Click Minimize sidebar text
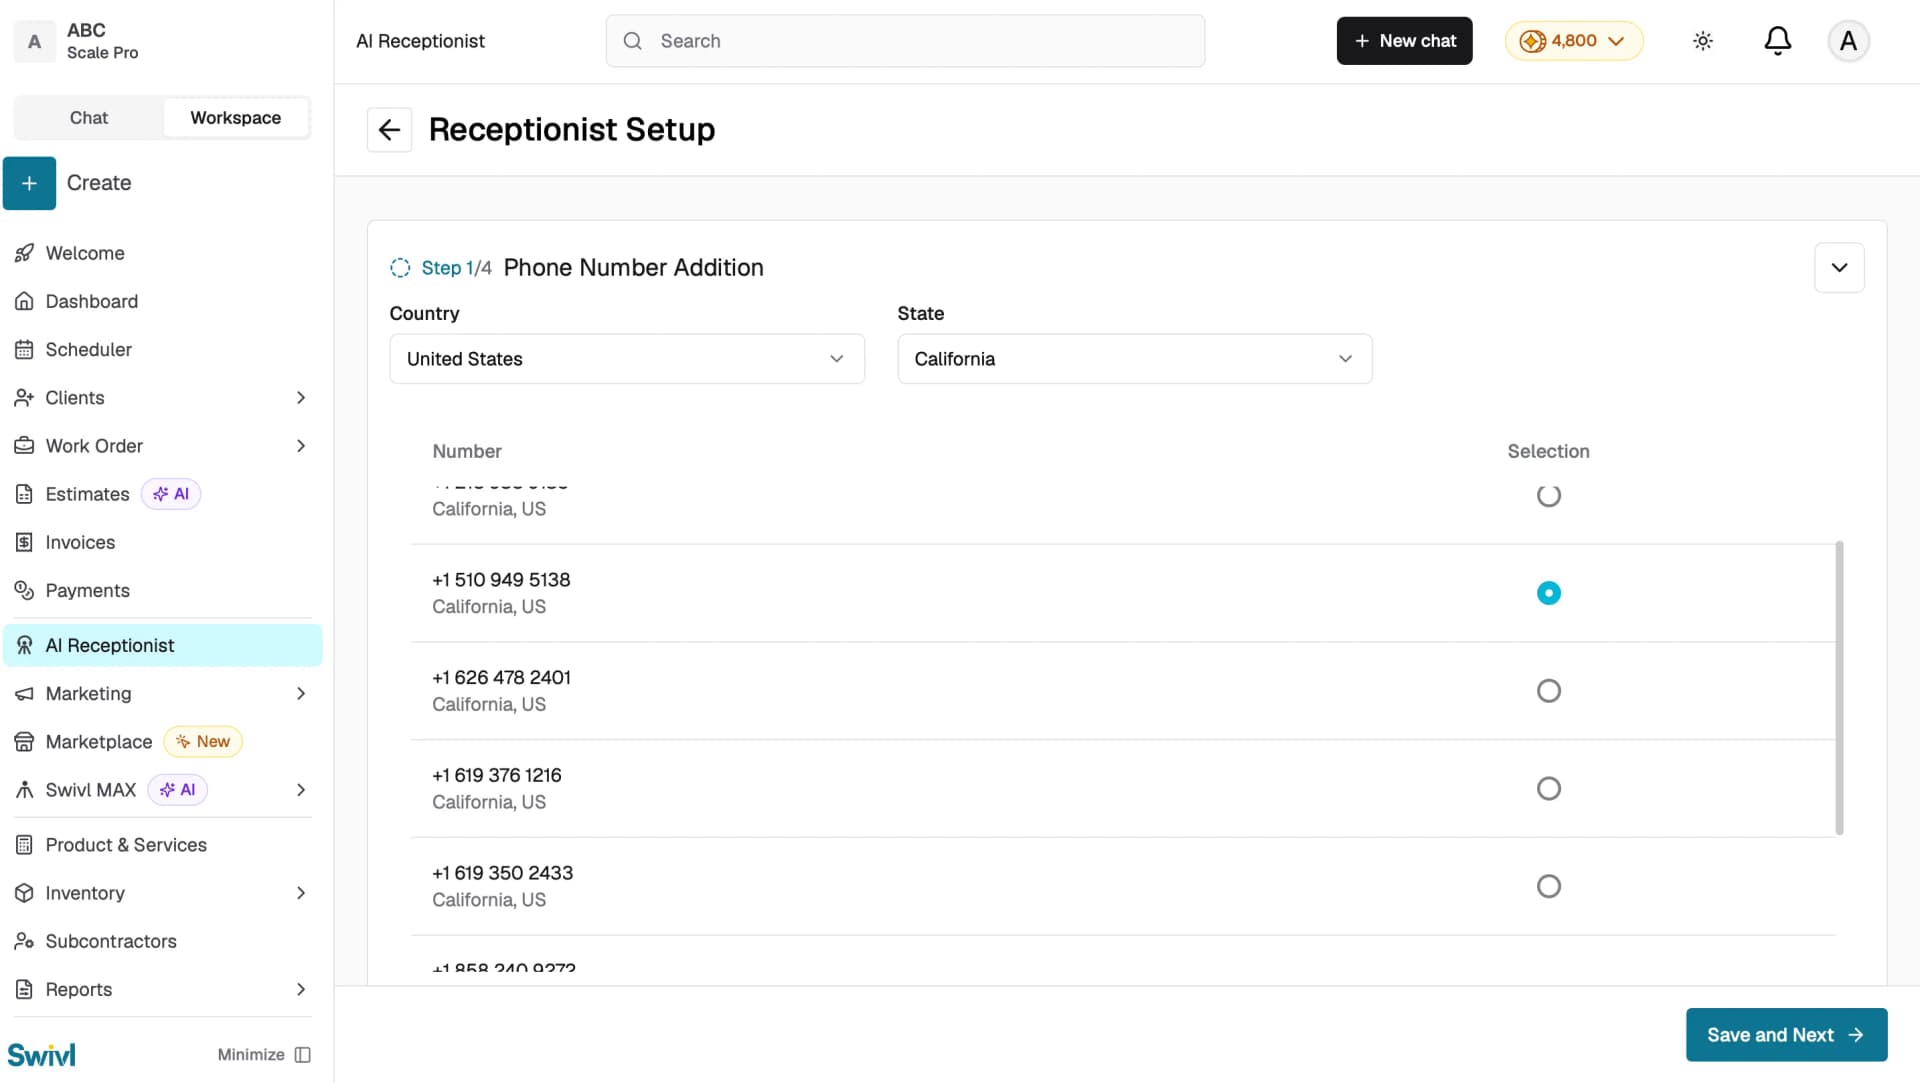Screen dimensions: 1920x1083 (251, 1055)
